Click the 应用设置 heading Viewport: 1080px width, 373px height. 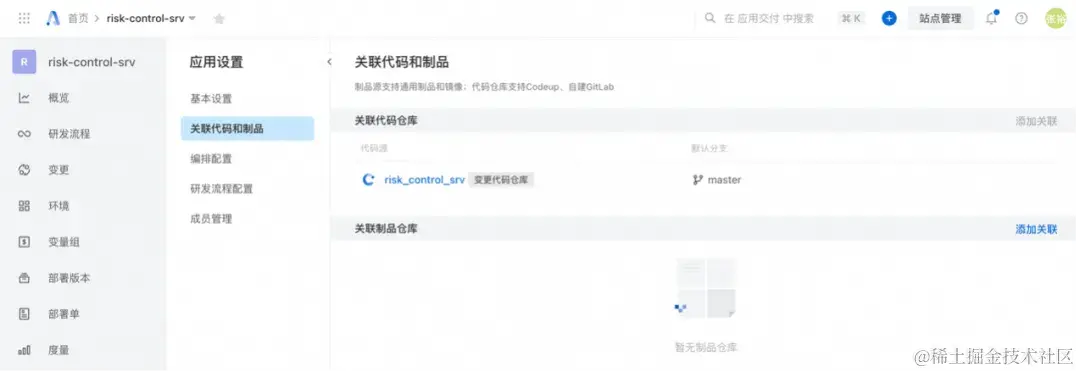click(x=216, y=63)
